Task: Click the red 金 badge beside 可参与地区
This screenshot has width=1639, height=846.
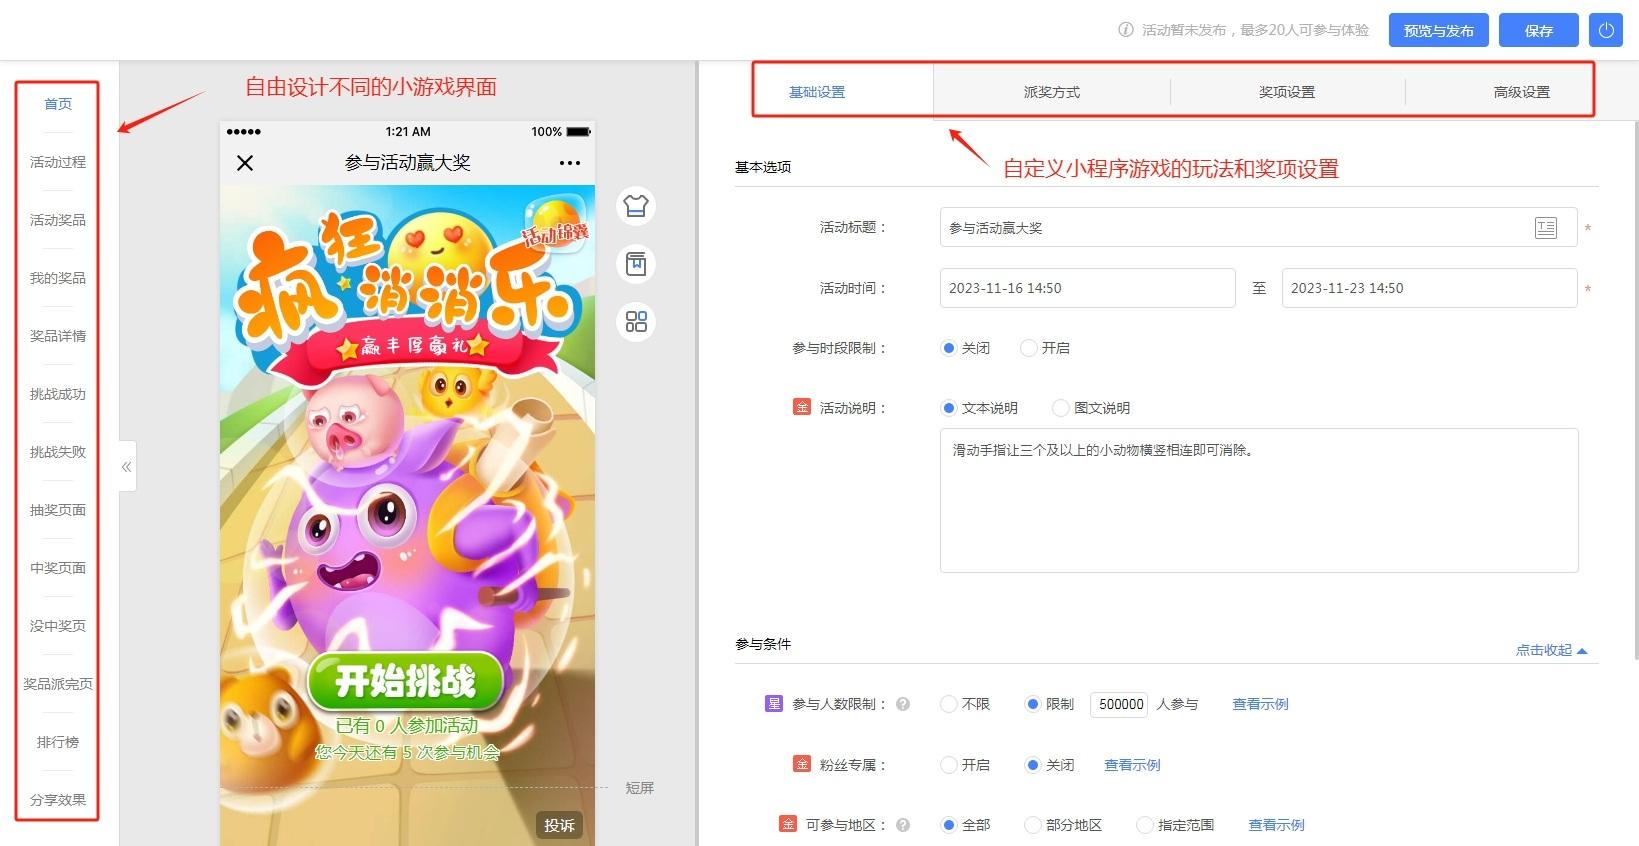Action: click(x=788, y=824)
